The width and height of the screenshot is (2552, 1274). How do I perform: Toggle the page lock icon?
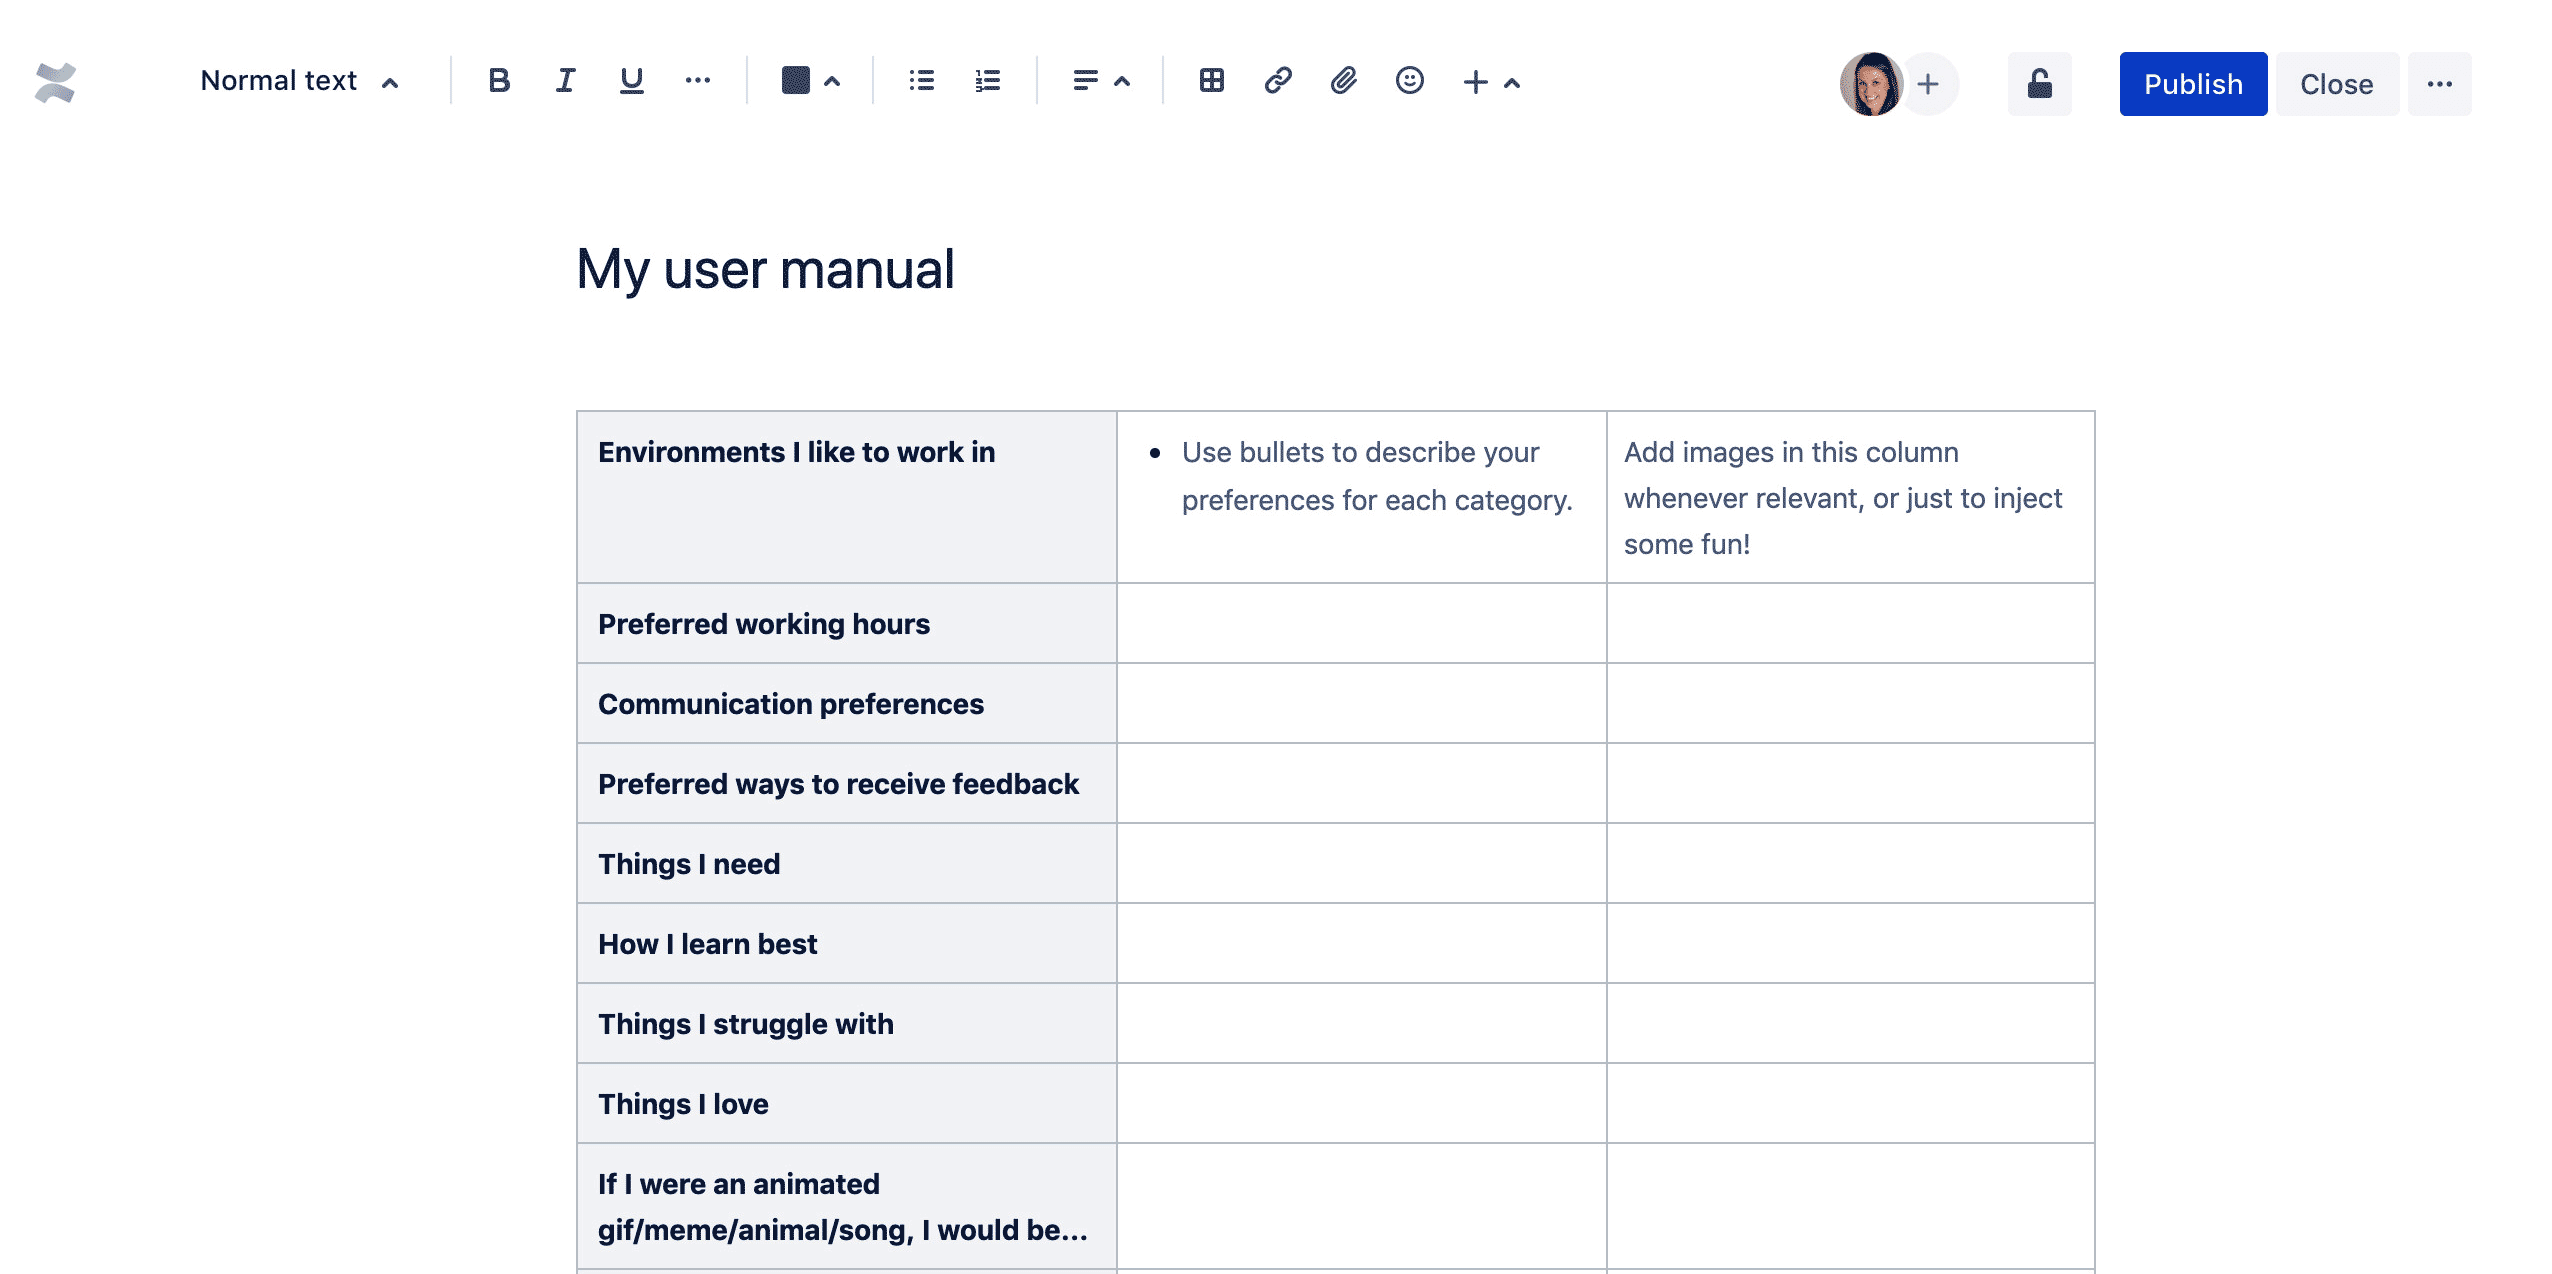tap(2039, 83)
